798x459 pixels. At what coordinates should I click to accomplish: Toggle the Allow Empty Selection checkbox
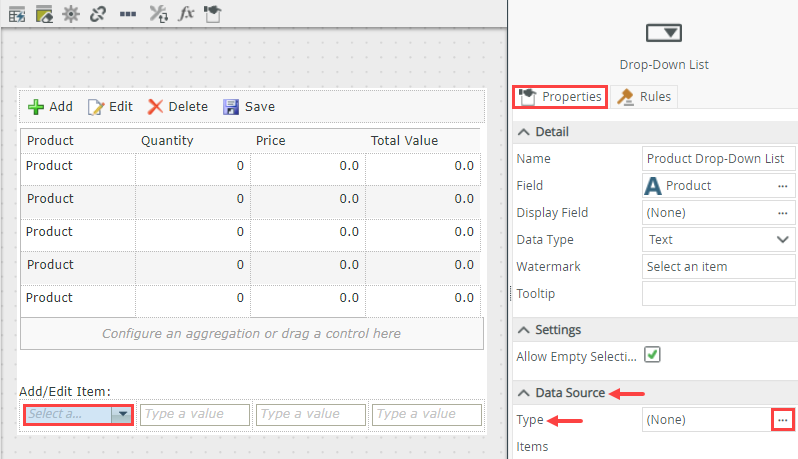[x=652, y=354]
